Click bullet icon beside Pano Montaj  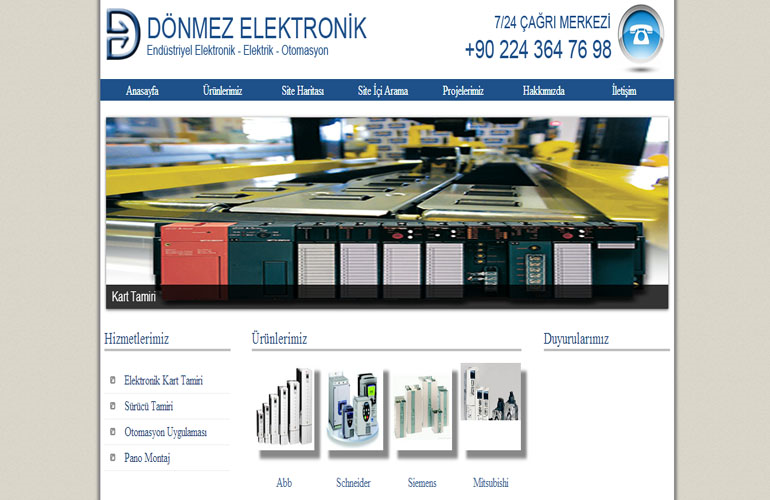[112, 458]
